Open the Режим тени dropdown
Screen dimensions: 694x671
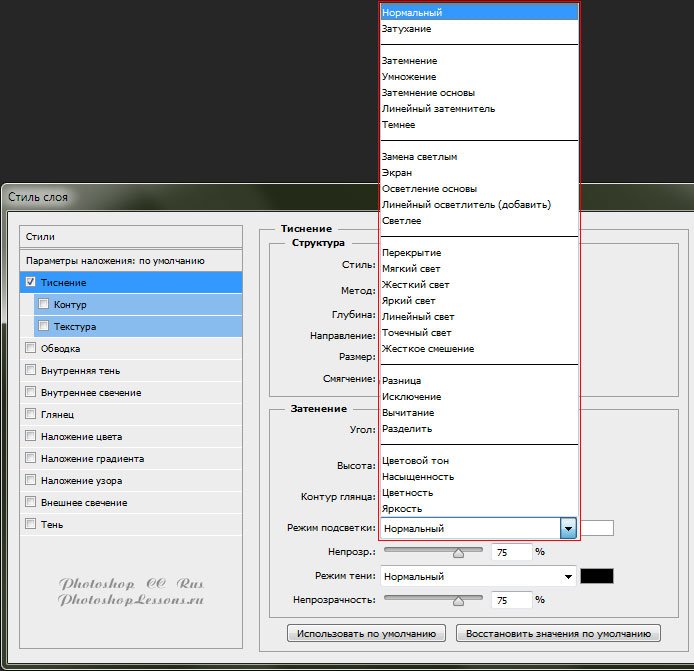pos(568,576)
